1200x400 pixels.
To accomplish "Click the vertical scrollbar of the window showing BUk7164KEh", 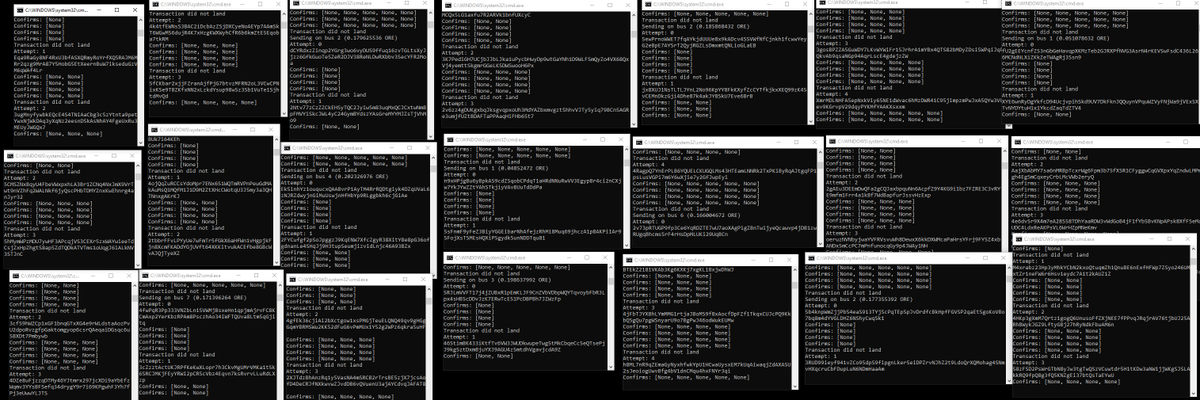I will [x=276, y=200].
